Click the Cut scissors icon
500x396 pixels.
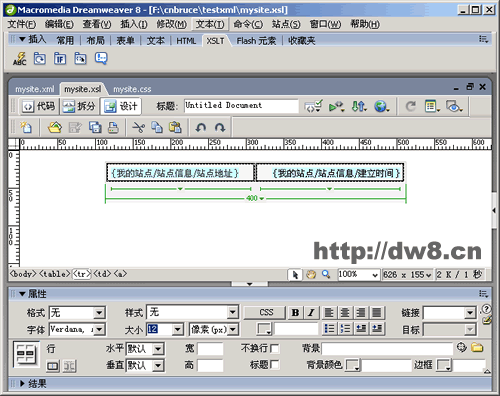tap(138, 127)
